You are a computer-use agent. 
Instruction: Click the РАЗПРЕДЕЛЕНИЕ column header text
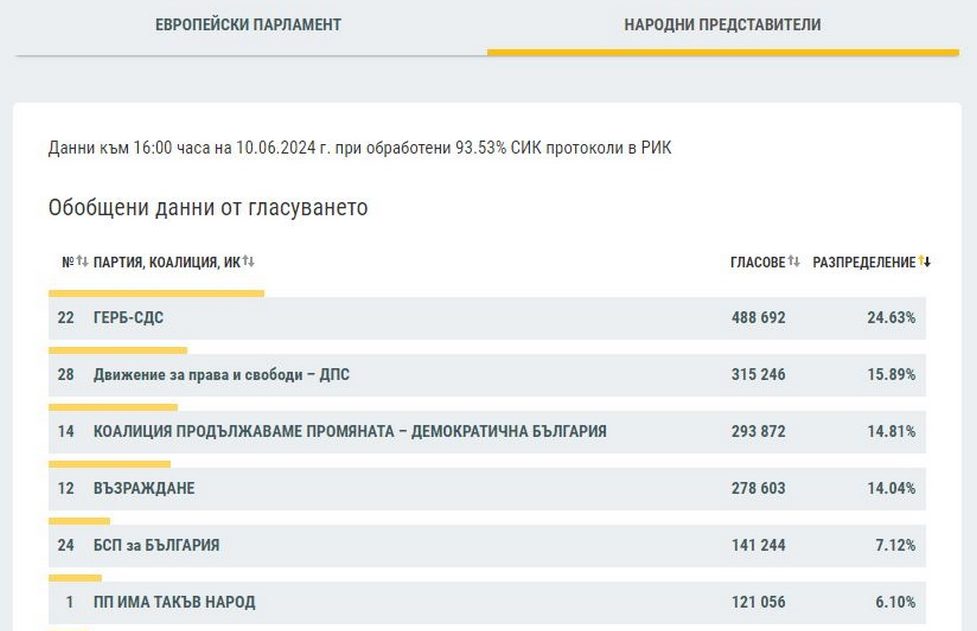(863, 262)
